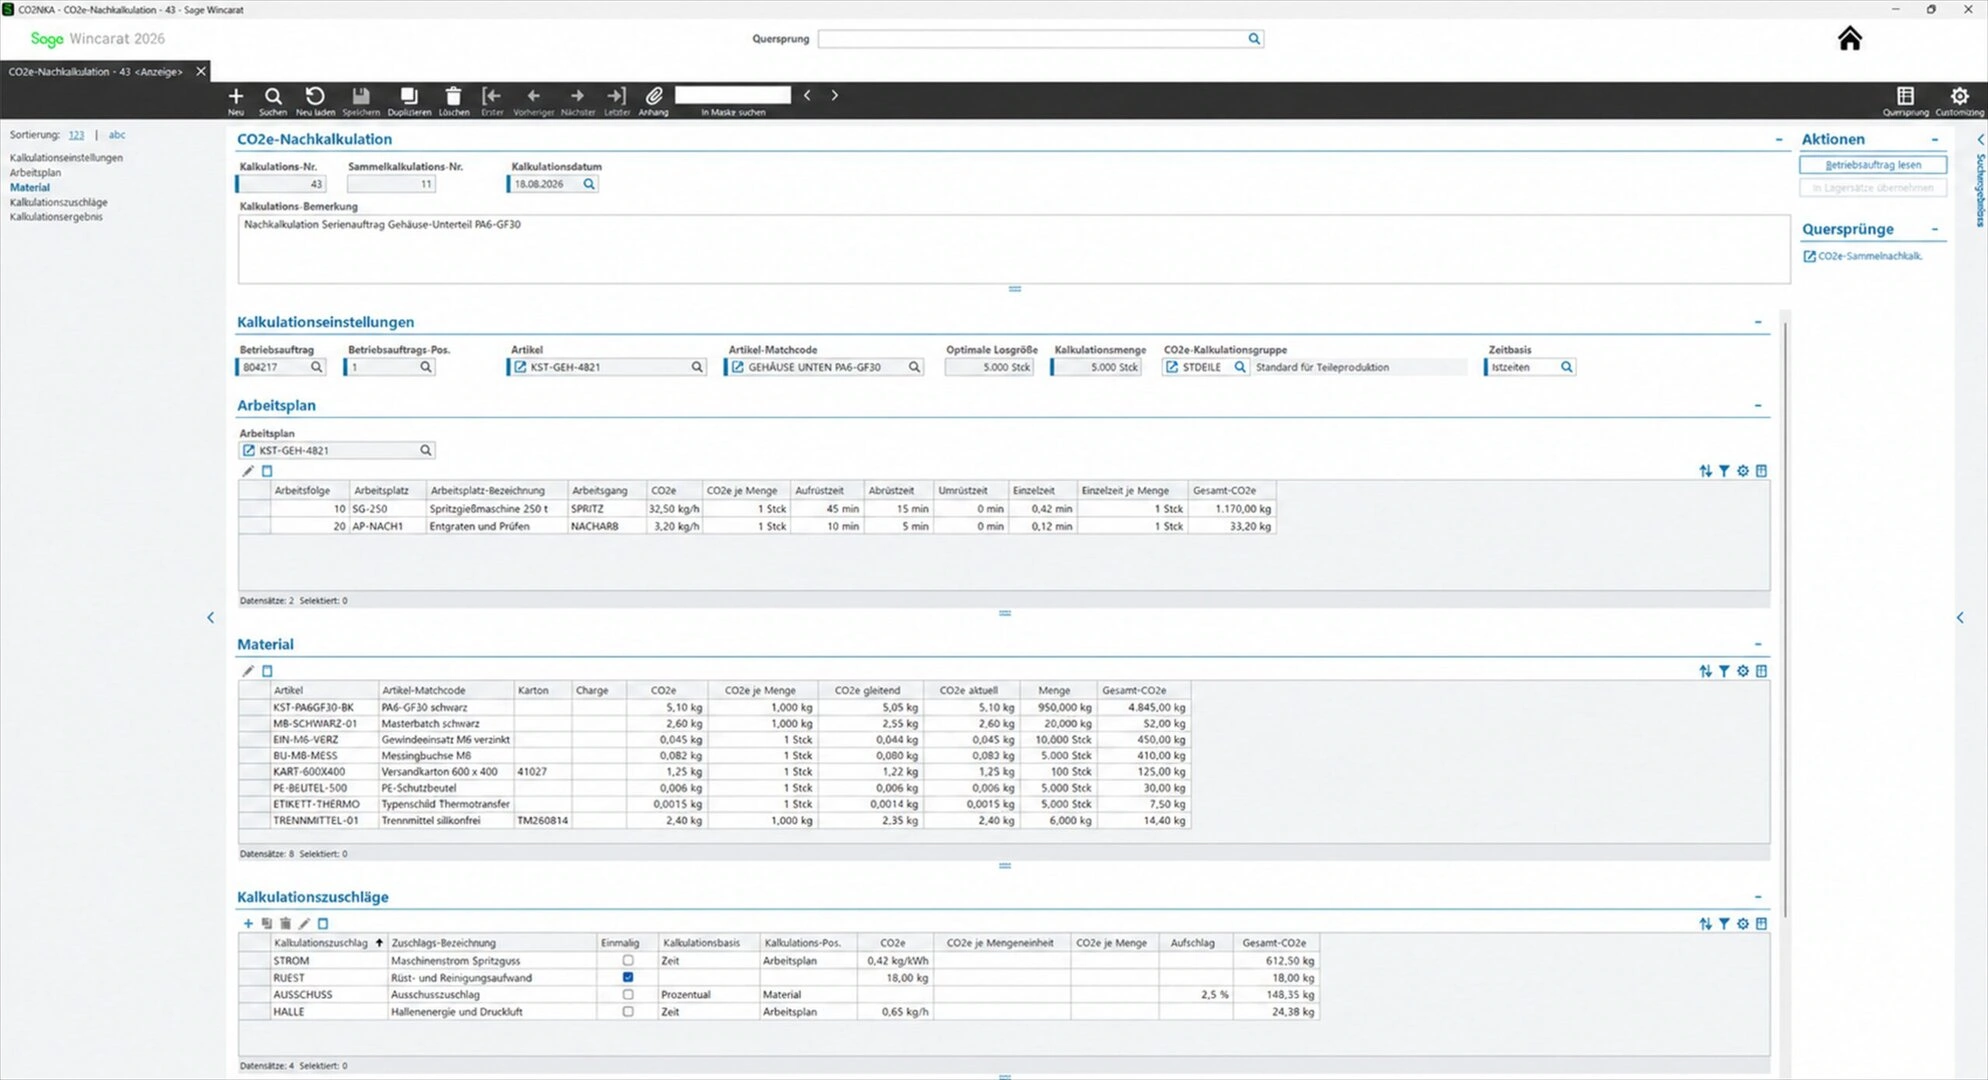Copy the selected Kalkulationszuschlag row
The image size is (1988, 1080).
(267, 924)
